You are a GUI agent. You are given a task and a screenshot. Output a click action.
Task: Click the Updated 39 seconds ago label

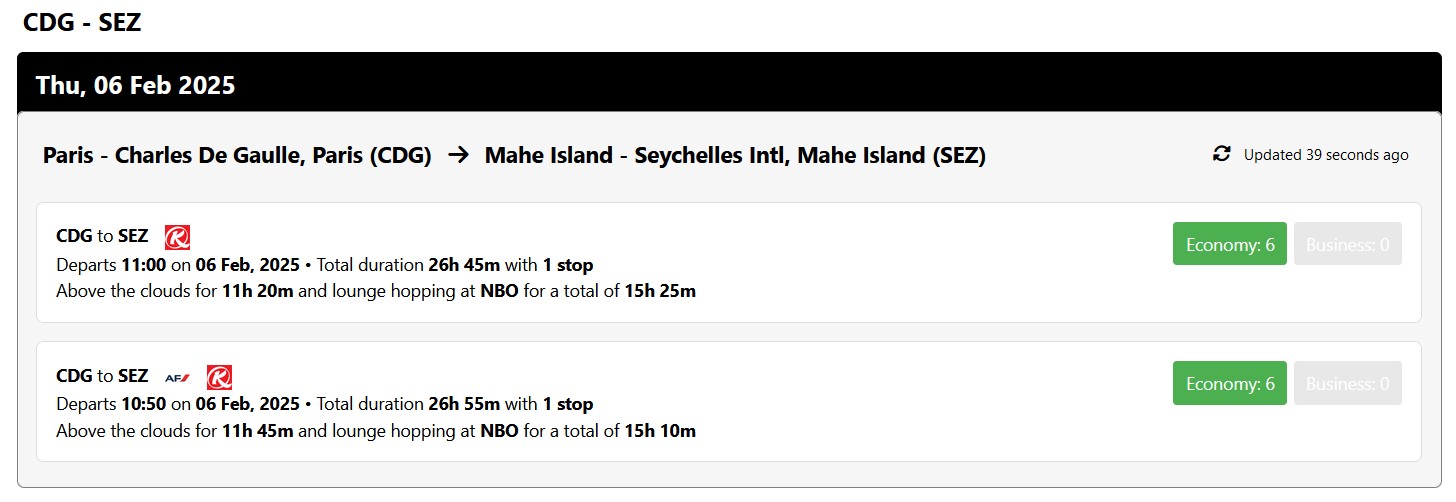click(1325, 155)
